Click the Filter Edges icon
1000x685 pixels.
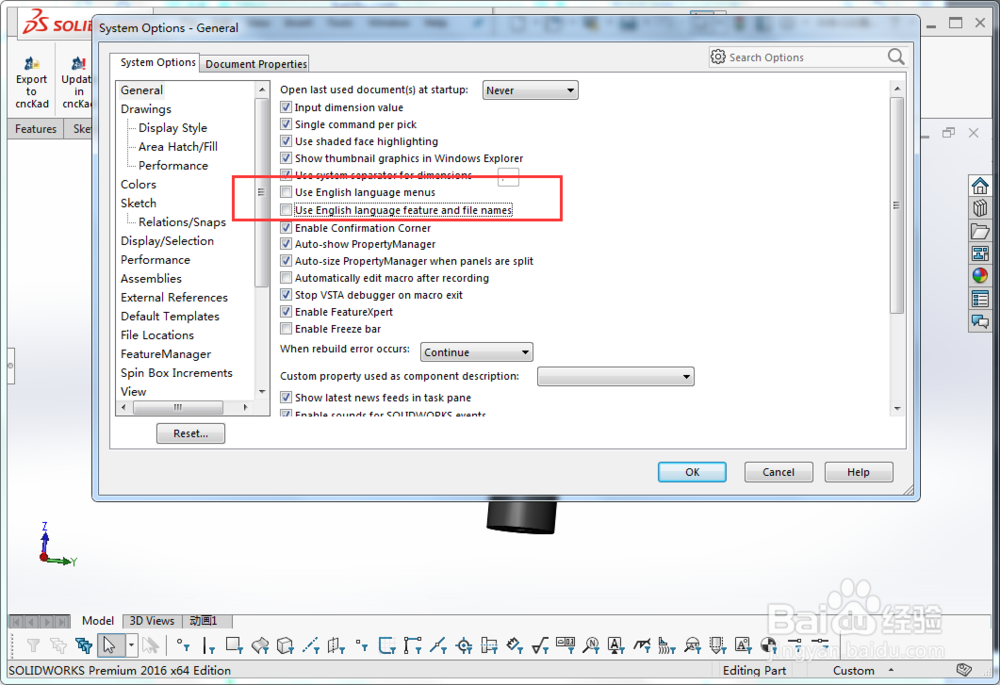209,646
